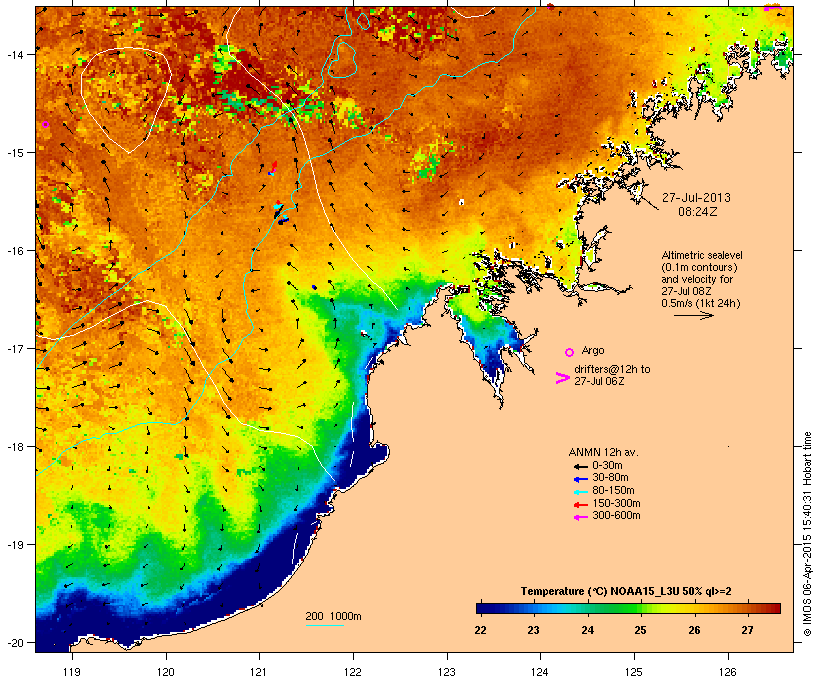The height and width of the screenshot is (680, 820).
Task: Click the '0-30m' depth label
Action: click(x=607, y=466)
